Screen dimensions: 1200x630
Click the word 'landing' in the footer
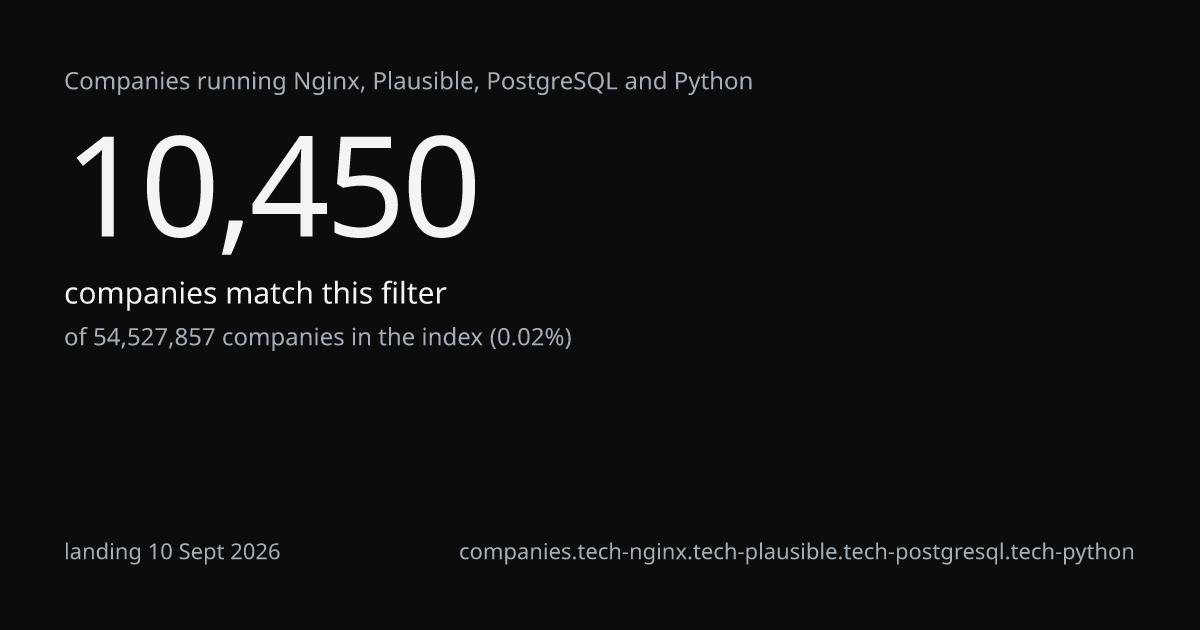pyautogui.click(x=103, y=551)
